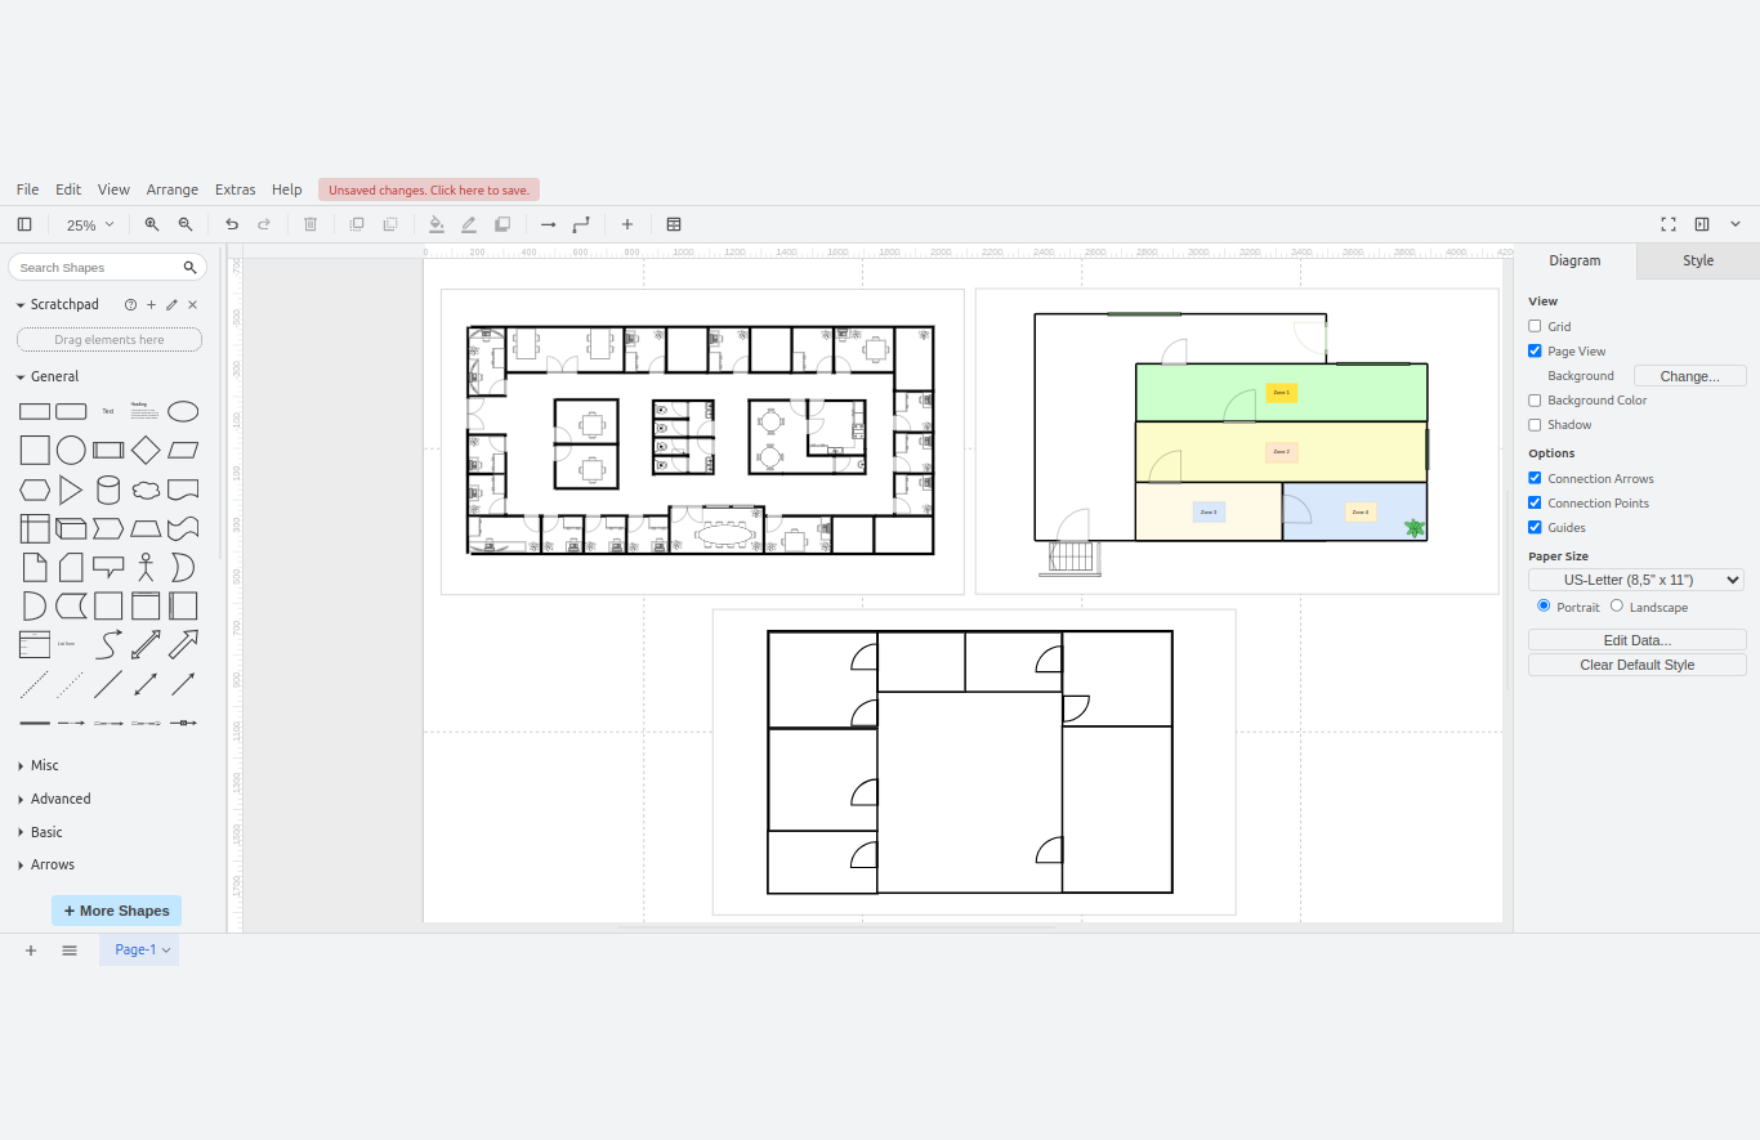
Task: Switch to the Style tab
Action: point(1697,261)
